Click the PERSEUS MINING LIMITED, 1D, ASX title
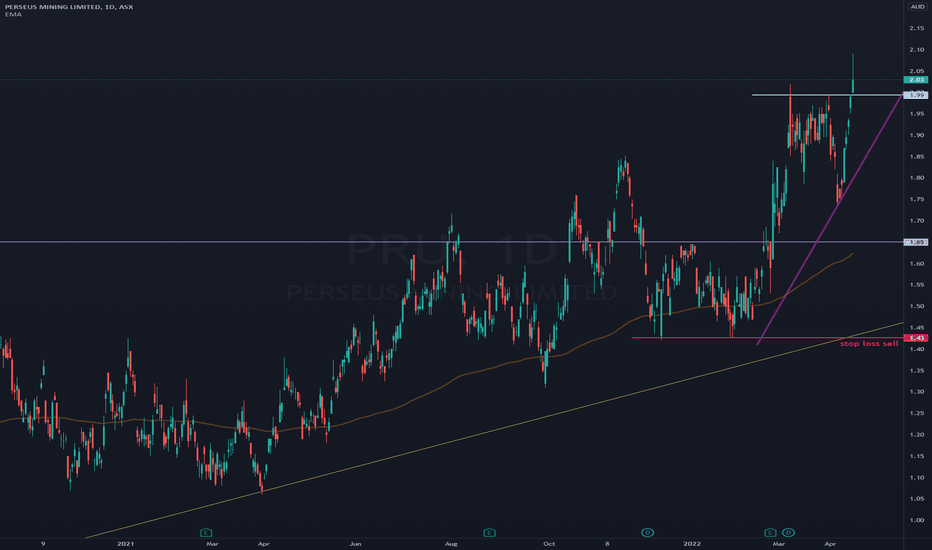The height and width of the screenshot is (550, 932). click(69, 7)
